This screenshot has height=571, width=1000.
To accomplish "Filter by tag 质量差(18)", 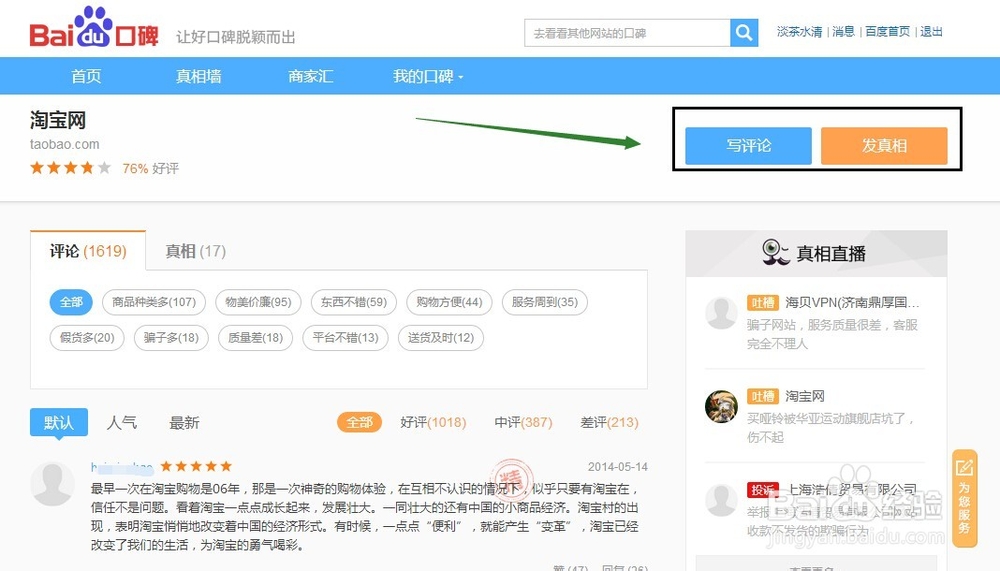I will 256,337.
